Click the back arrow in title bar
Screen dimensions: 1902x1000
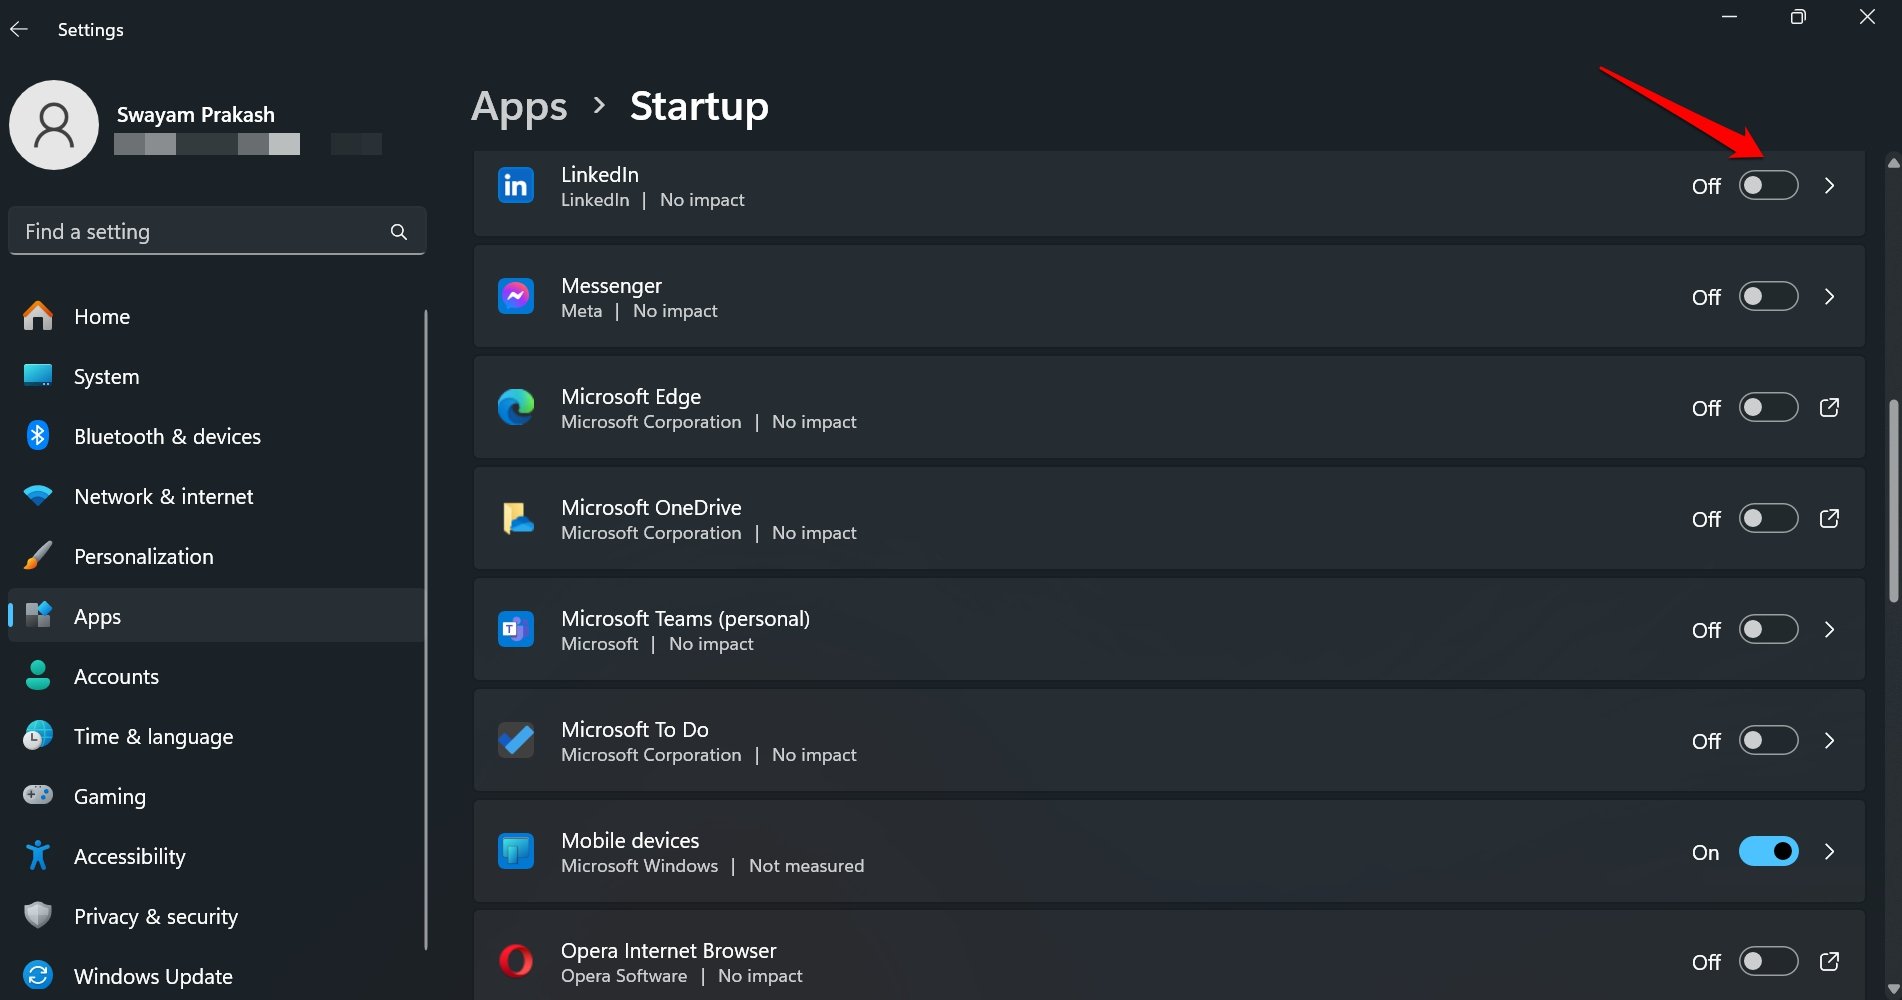tap(19, 29)
